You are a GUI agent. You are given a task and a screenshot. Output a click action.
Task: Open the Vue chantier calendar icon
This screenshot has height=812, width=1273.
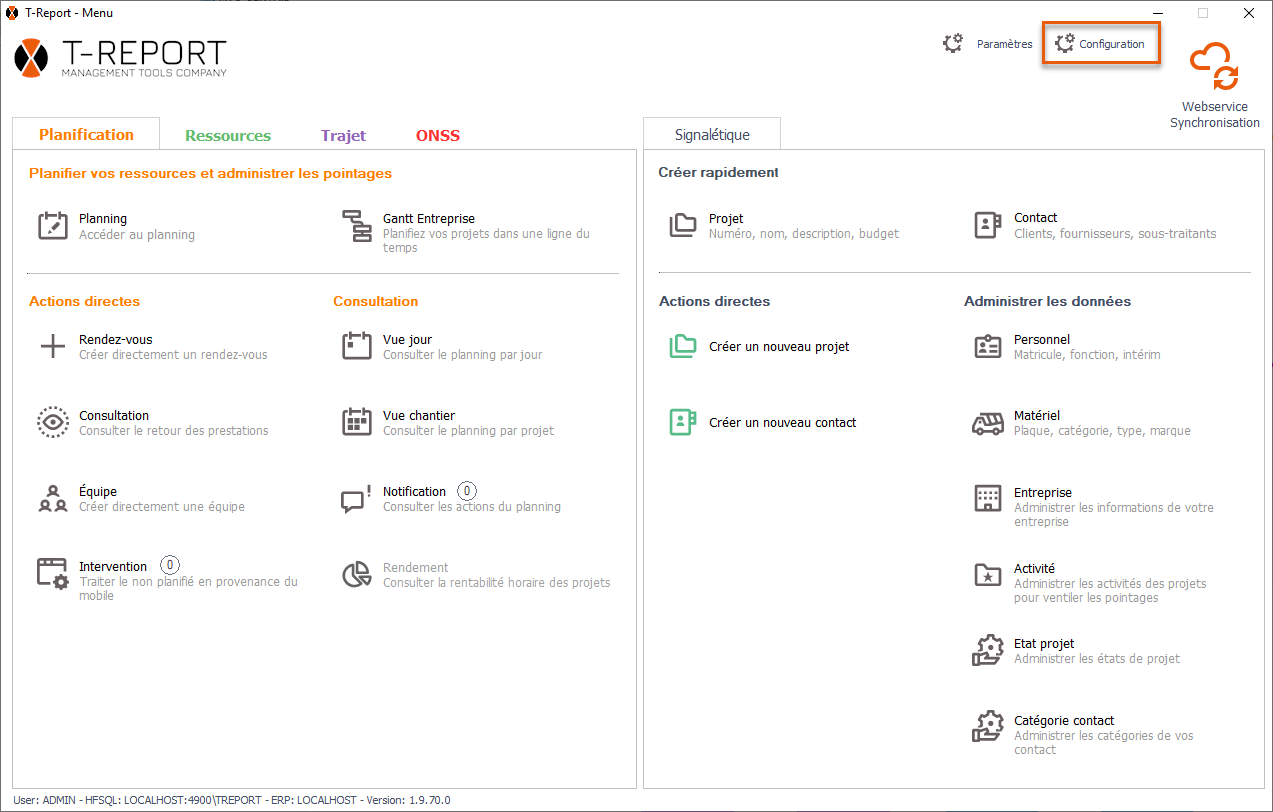click(357, 423)
